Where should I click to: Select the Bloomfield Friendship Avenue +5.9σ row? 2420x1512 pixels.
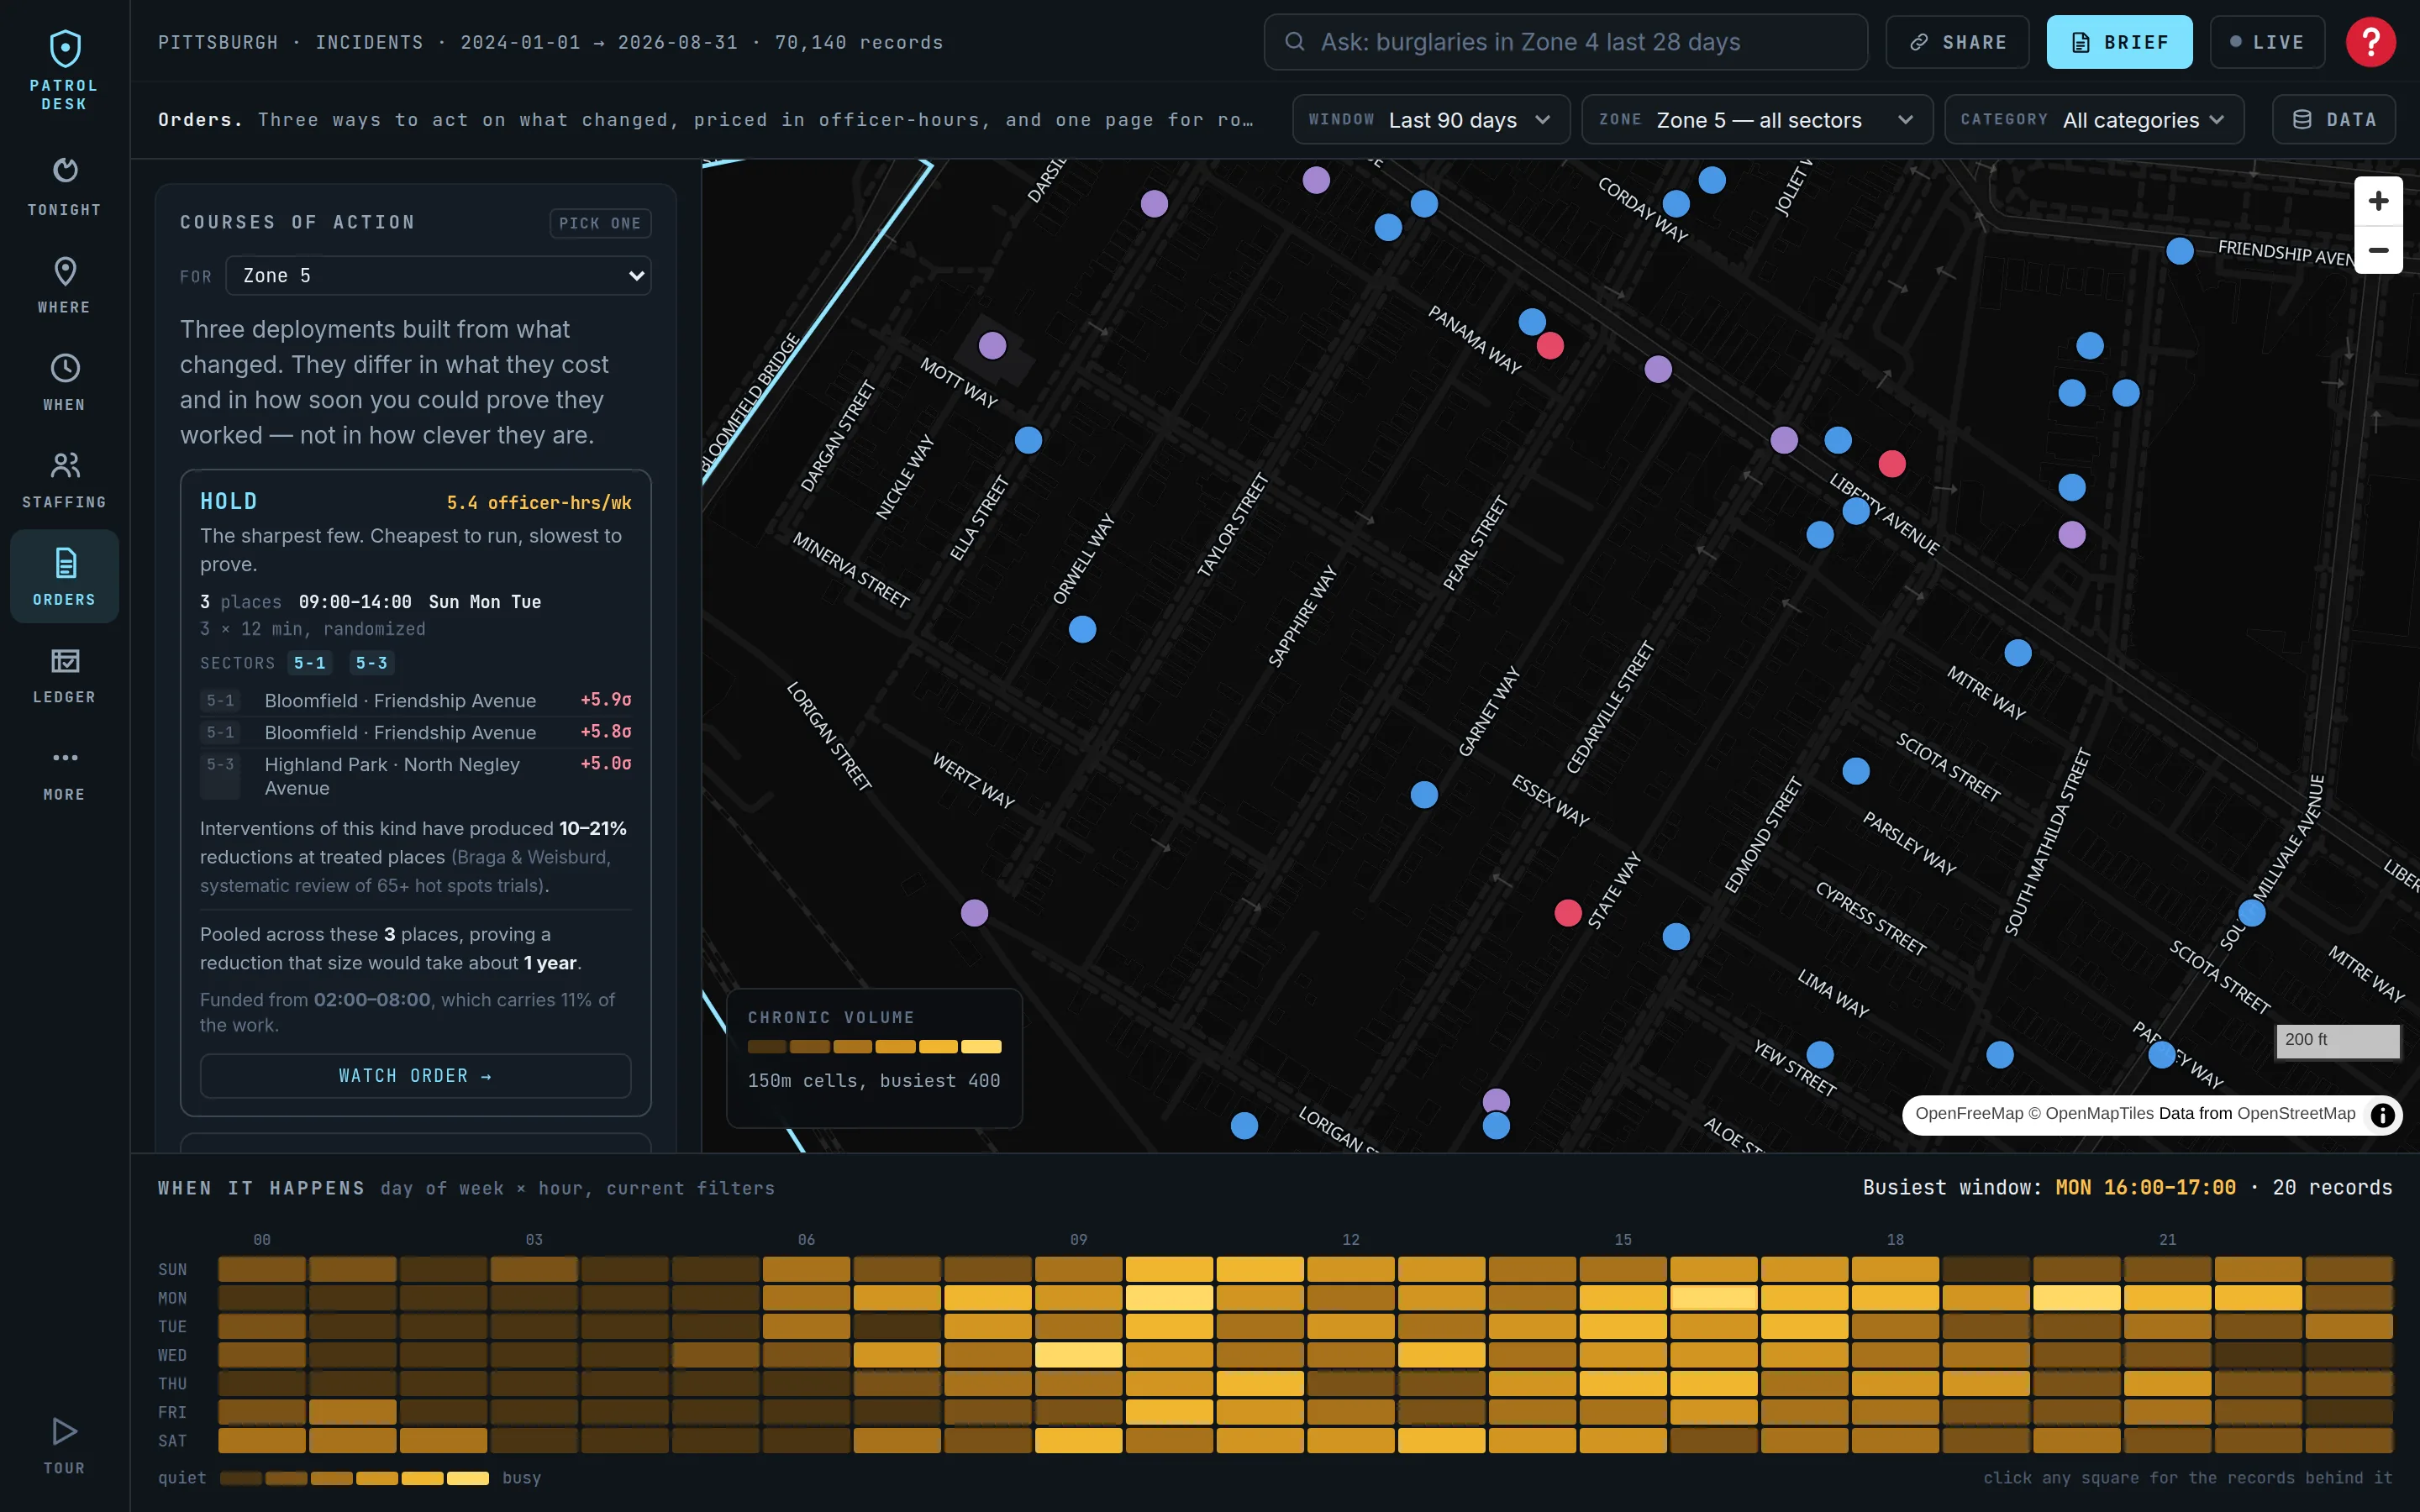[x=415, y=700]
